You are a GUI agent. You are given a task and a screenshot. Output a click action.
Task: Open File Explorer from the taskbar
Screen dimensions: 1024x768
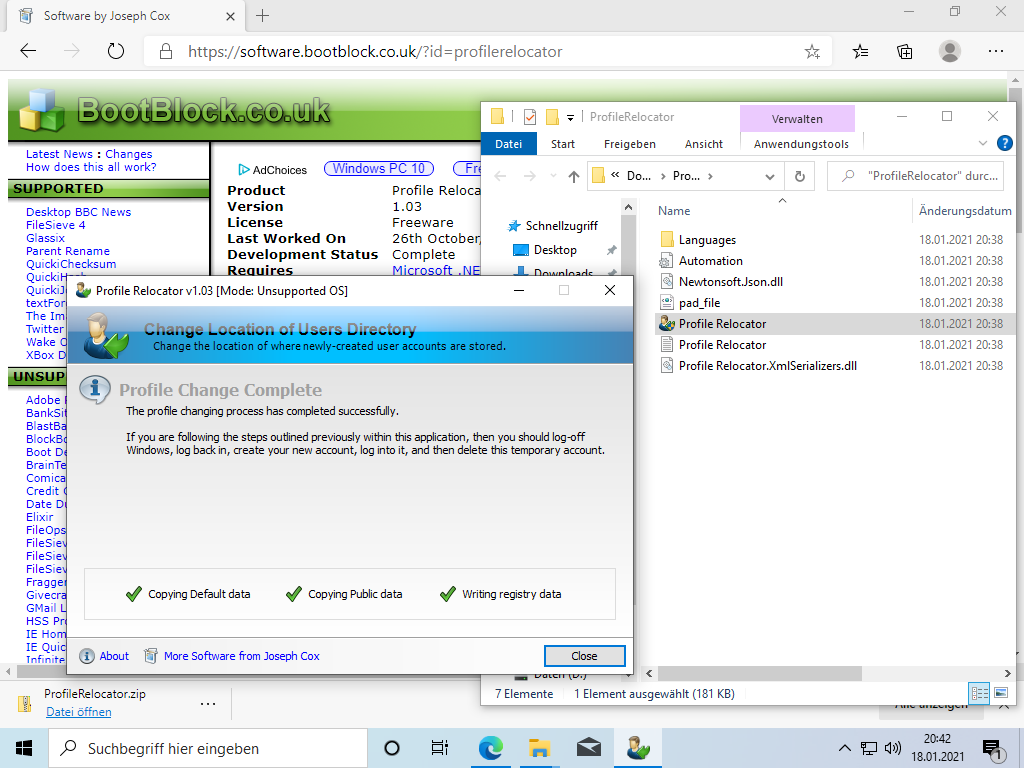pyautogui.click(x=539, y=748)
